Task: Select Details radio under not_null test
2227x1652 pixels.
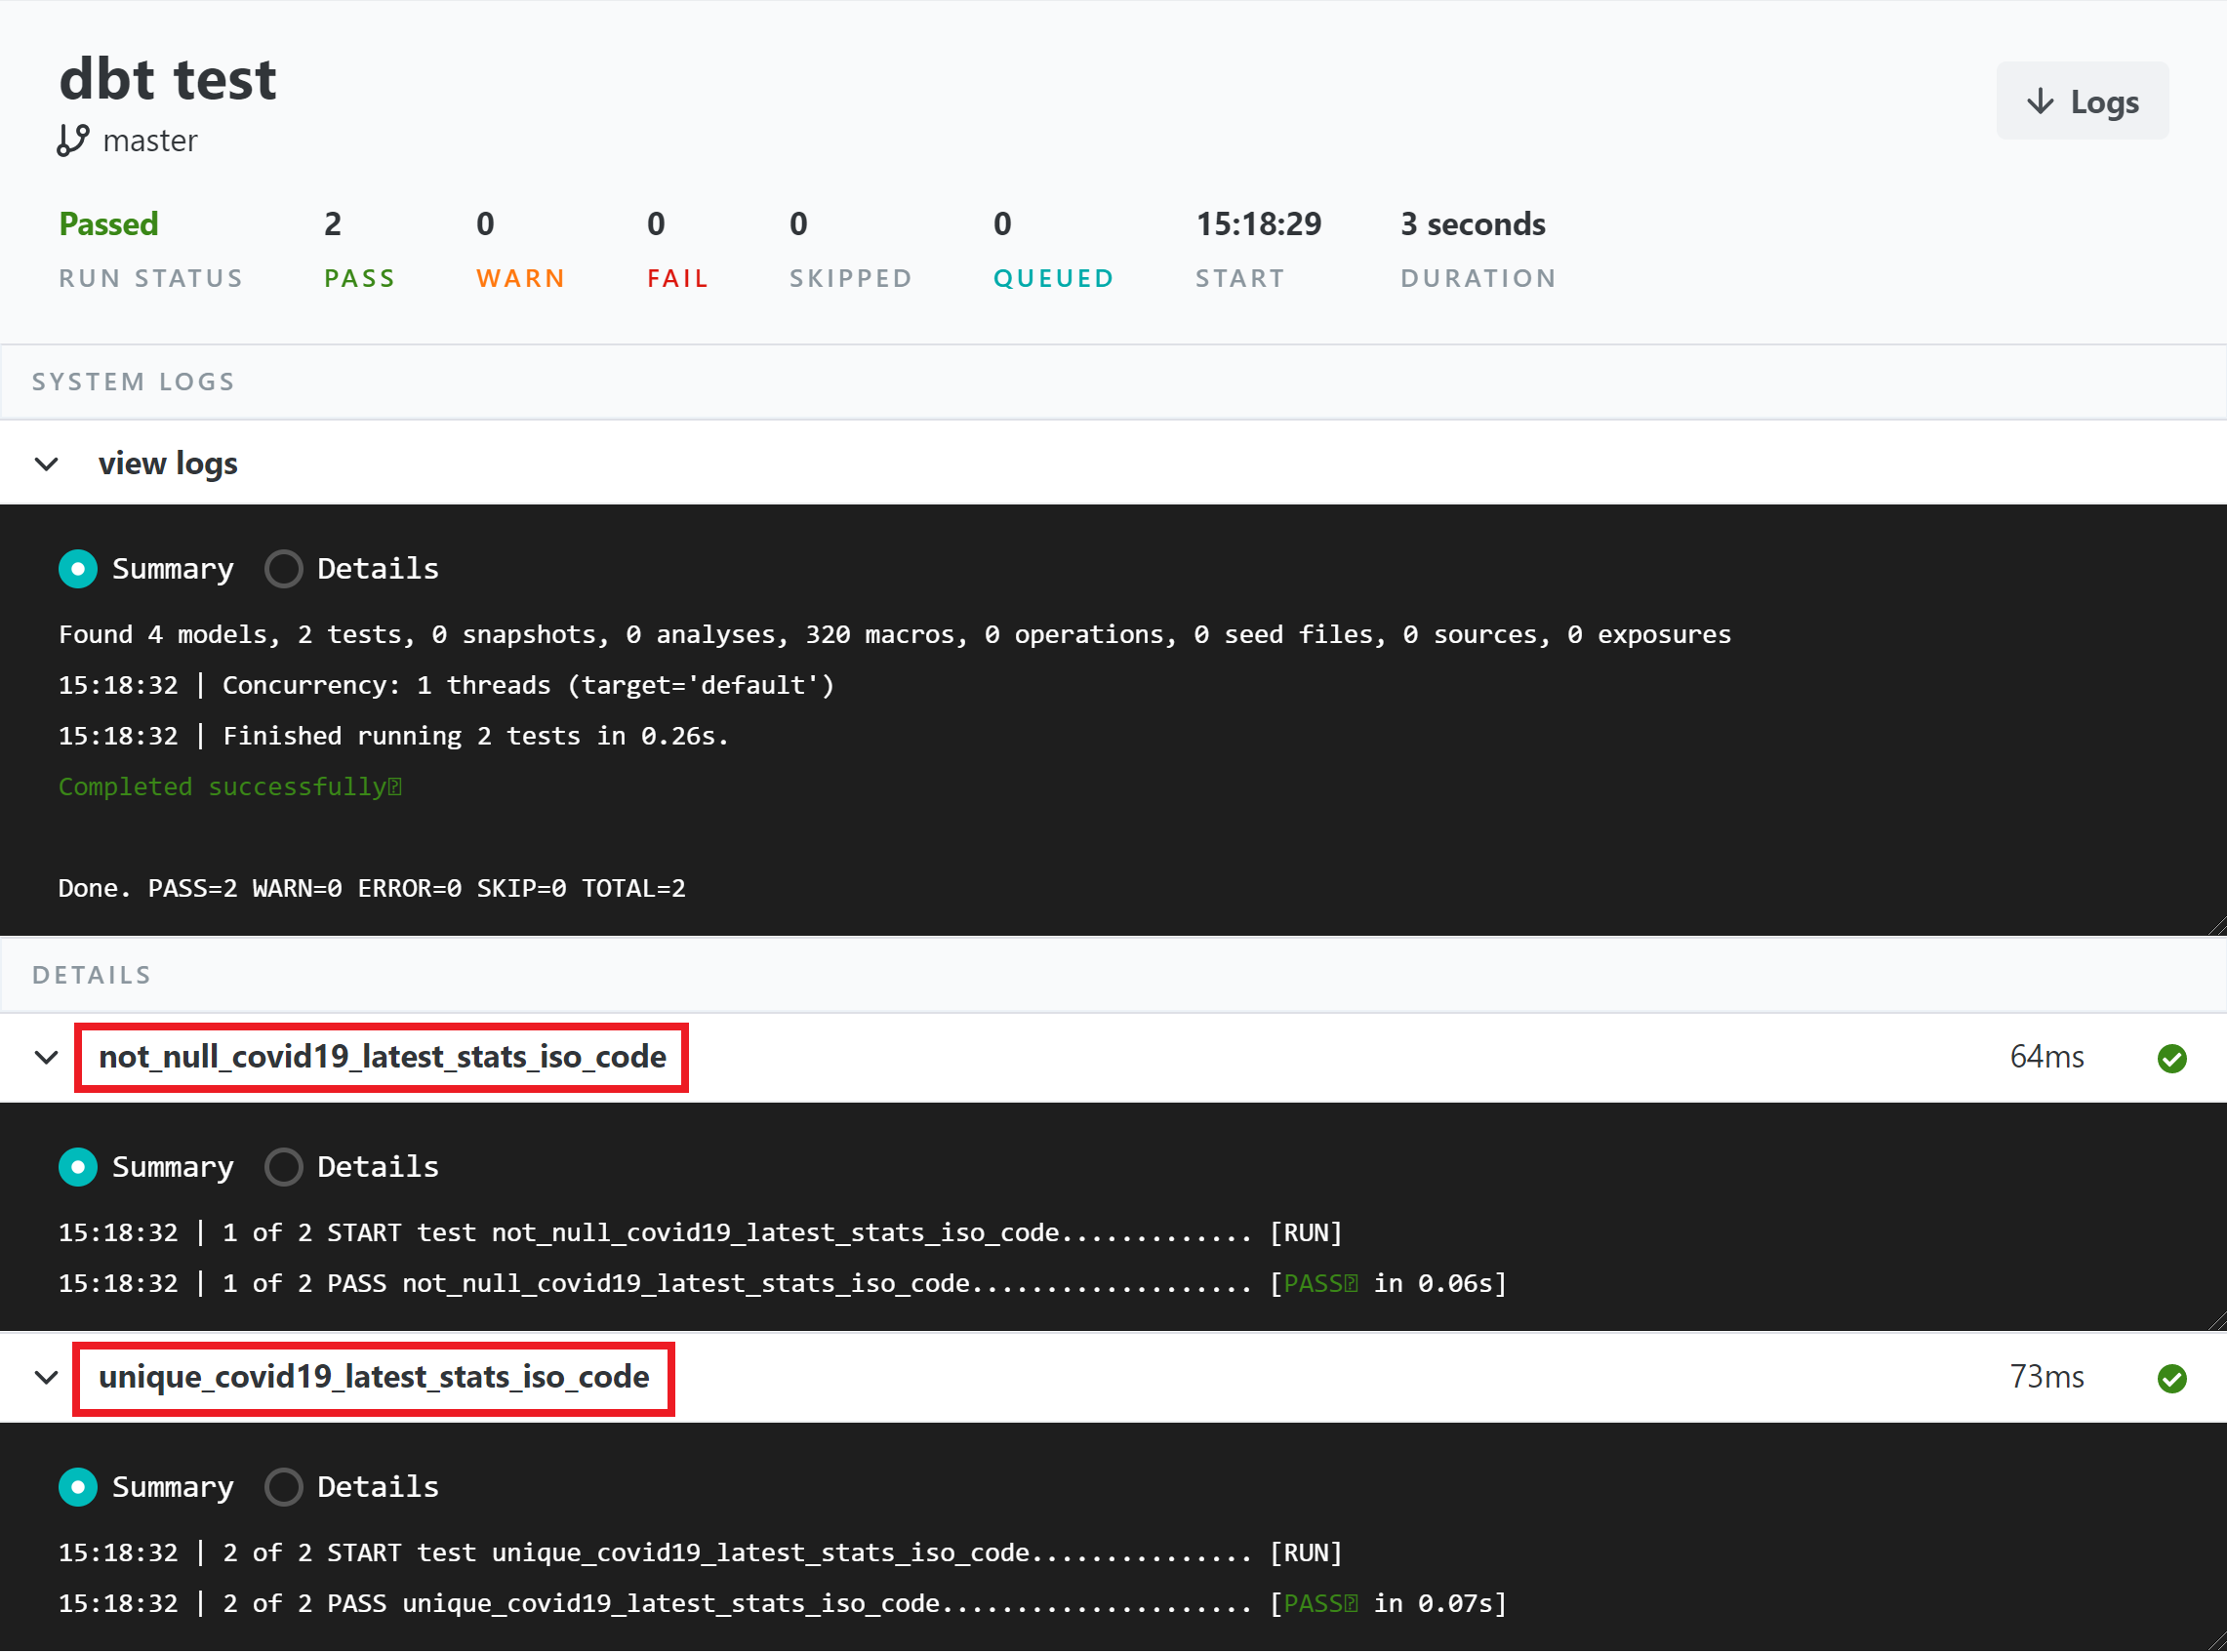Action: coord(284,1167)
